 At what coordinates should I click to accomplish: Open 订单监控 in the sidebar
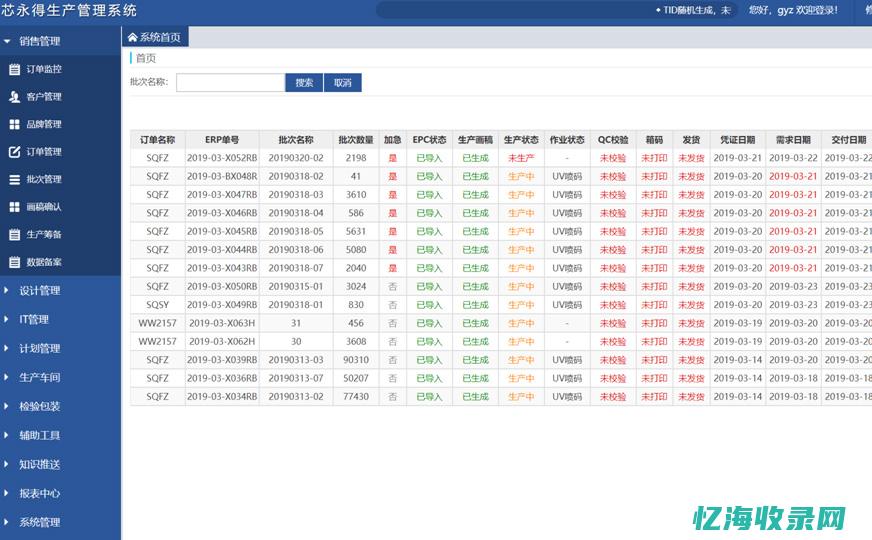tap(43, 69)
